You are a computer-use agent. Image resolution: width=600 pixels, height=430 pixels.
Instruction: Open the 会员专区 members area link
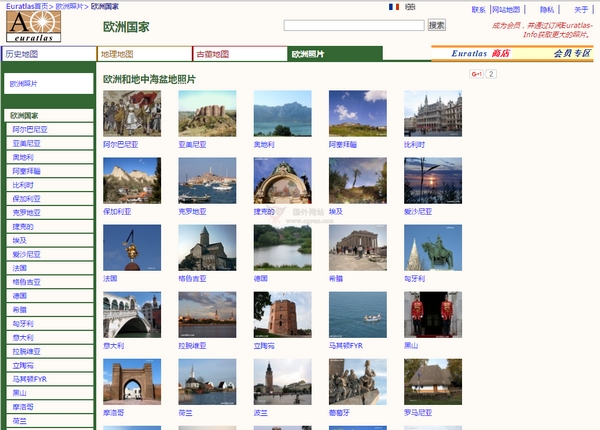[x=572, y=54]
